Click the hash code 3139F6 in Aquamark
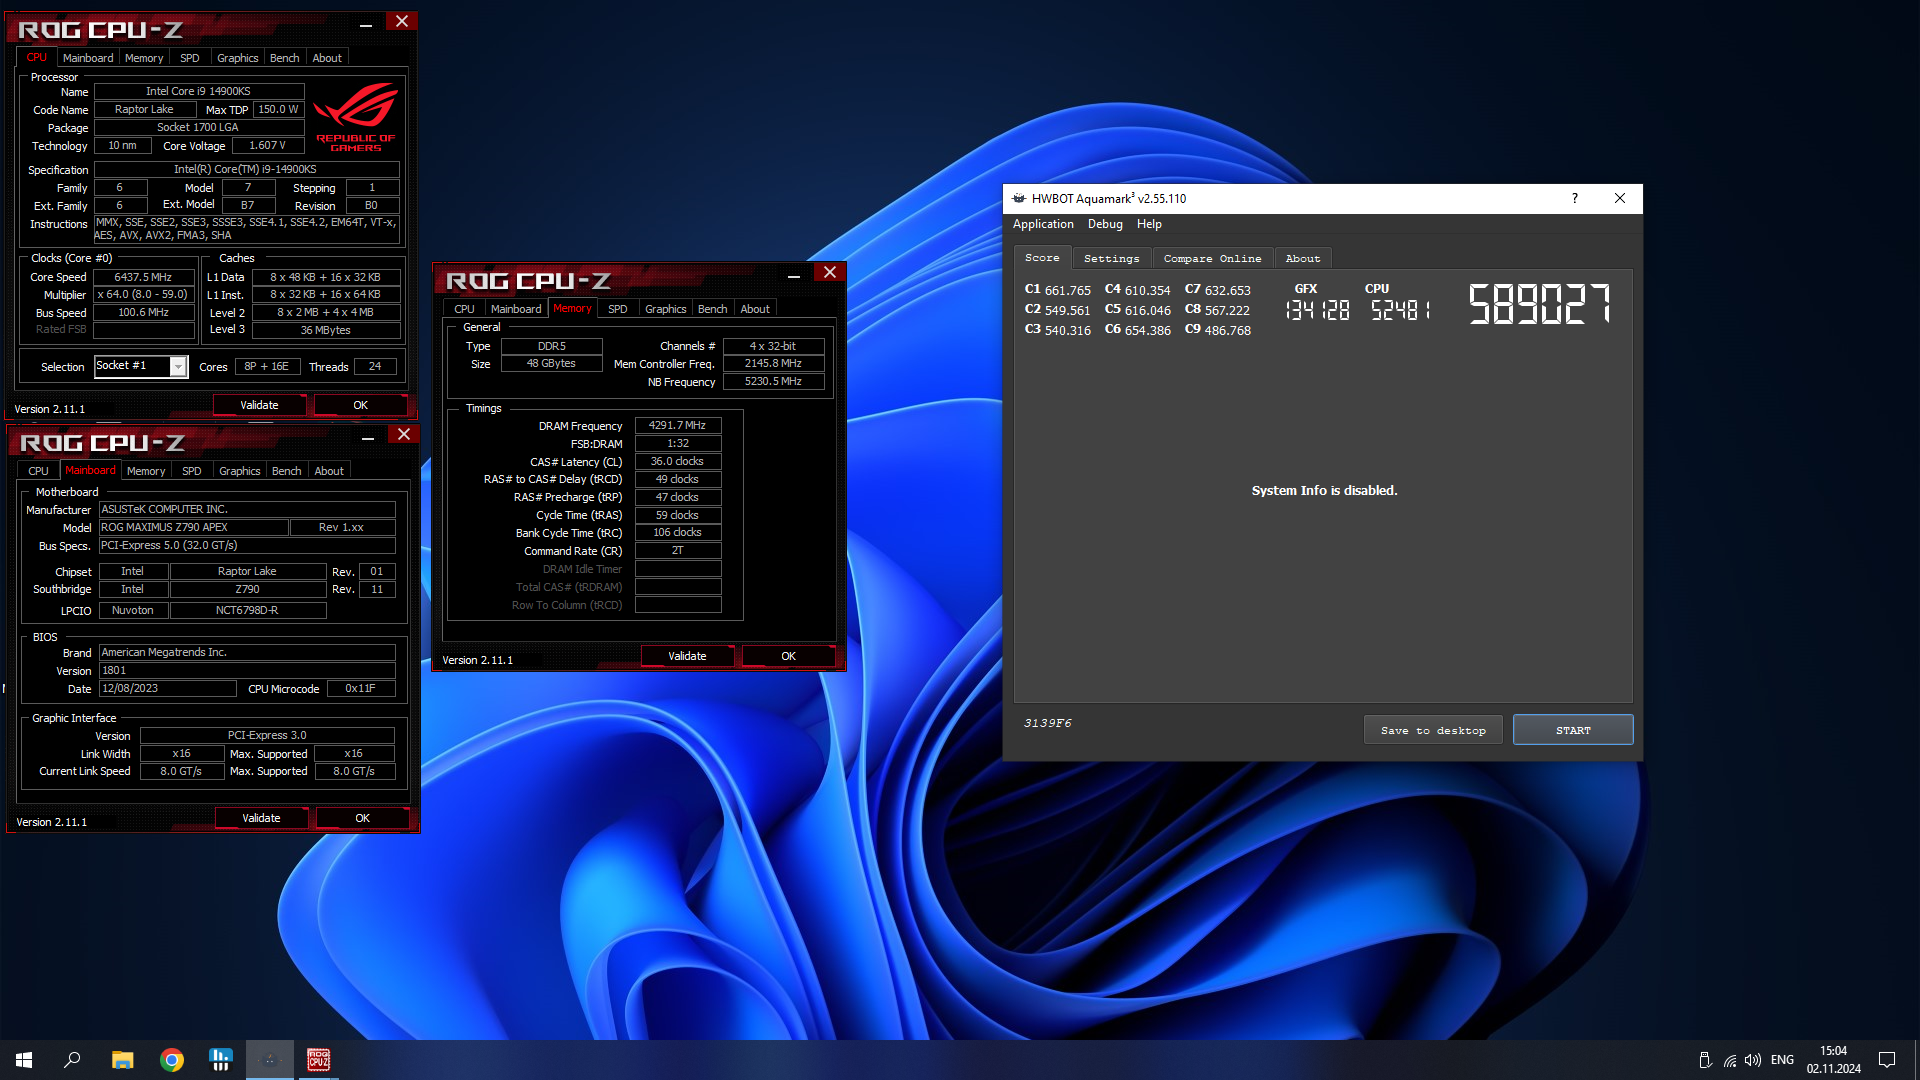 tap(1047, 723)
